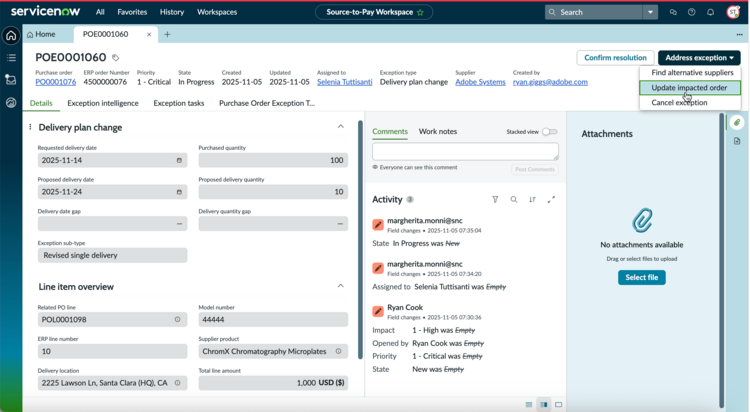
Task: Choose Find alternative suppliers
Action: click(691, 73)
